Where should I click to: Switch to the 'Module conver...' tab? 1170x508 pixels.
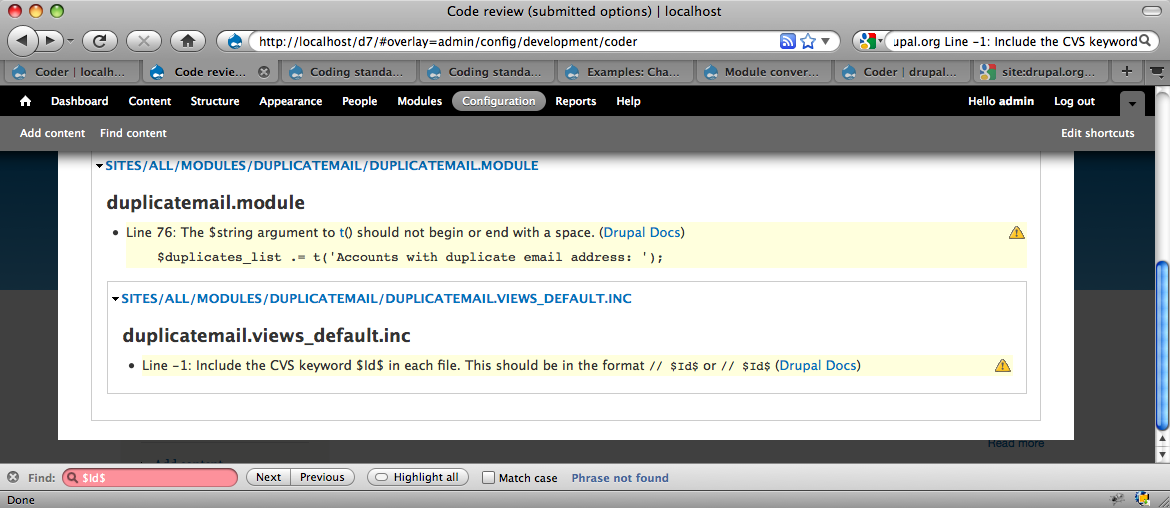(x=763, y=72)
